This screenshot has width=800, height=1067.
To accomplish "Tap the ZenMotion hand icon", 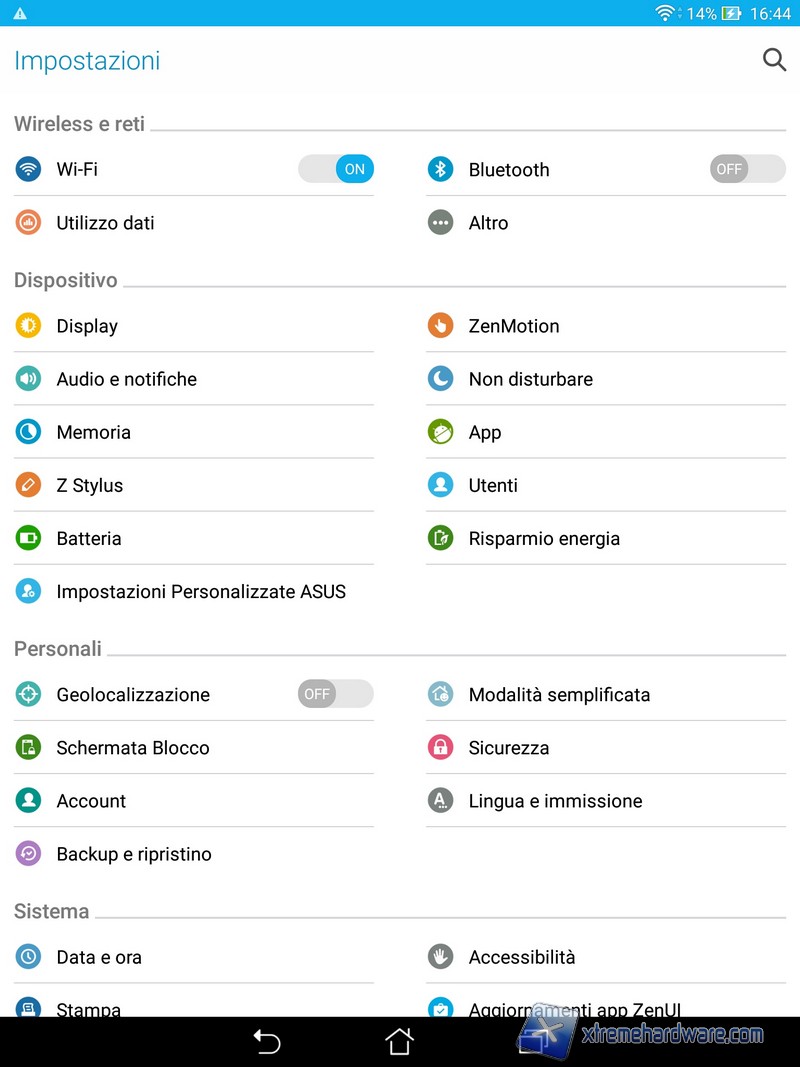I will (x=440, y=326).
